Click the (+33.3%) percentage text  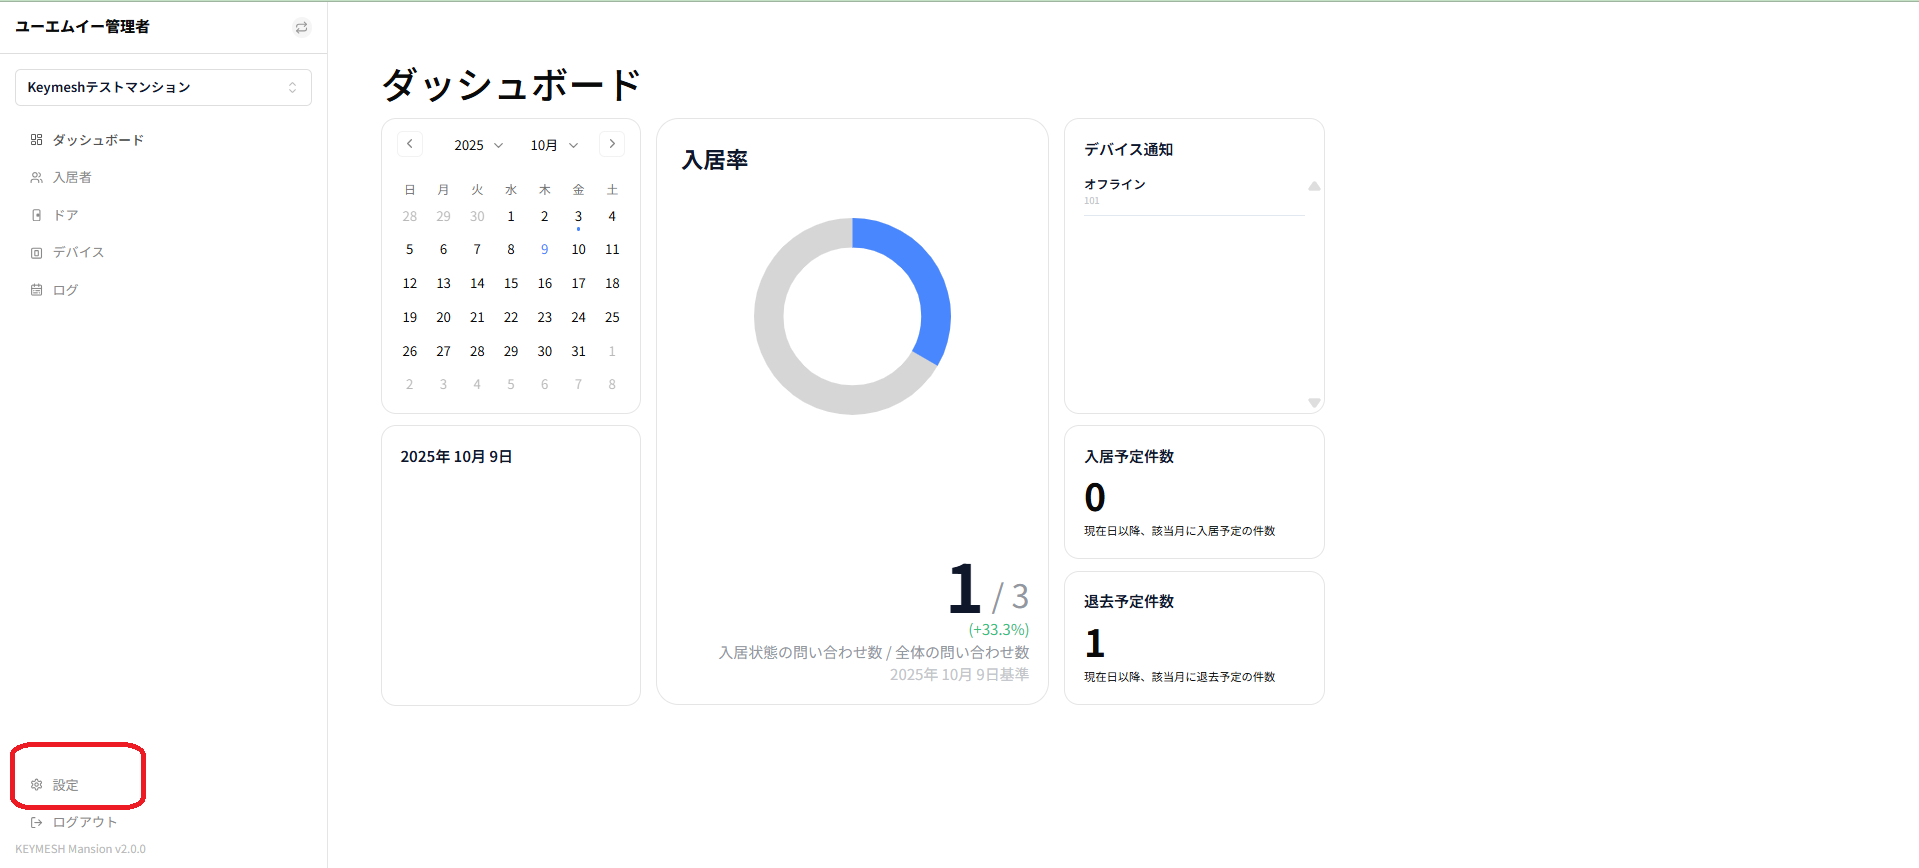[x=998, y=630]
